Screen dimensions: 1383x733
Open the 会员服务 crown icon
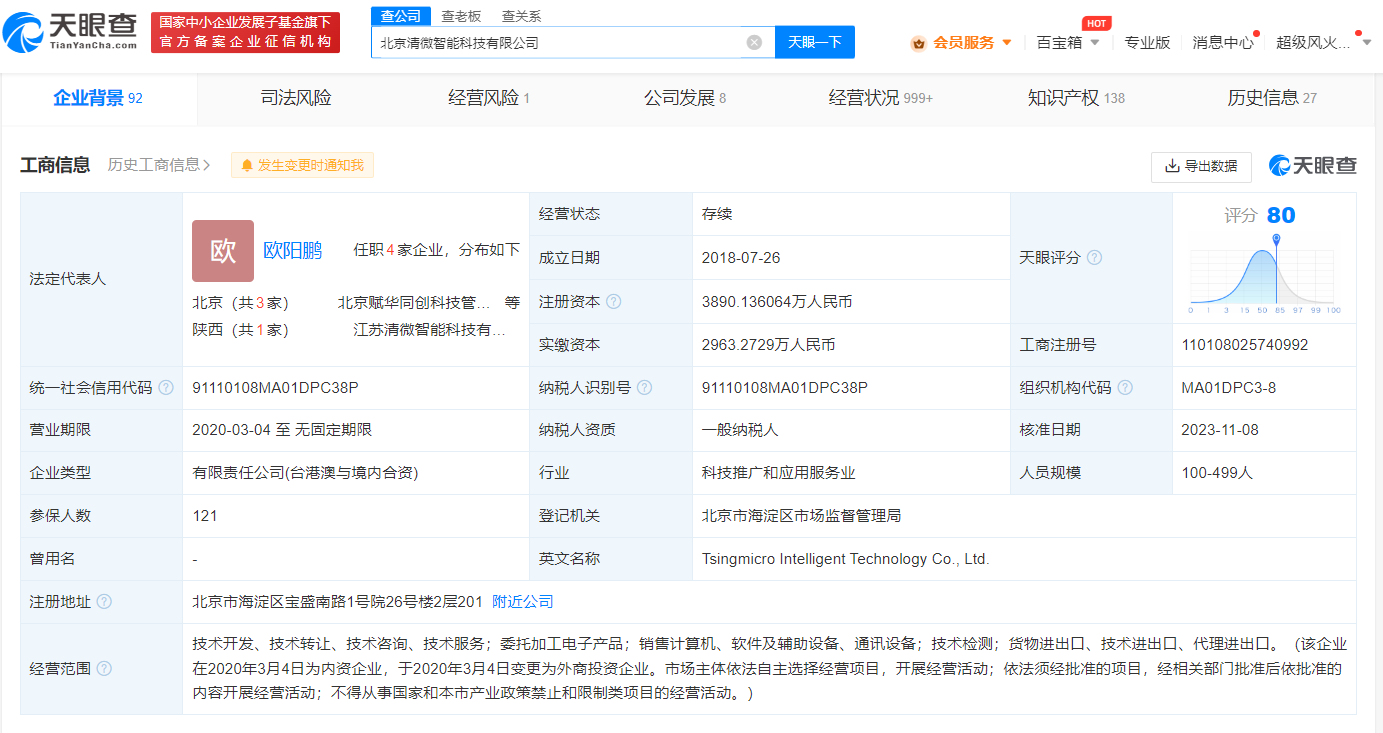[918, 43]
